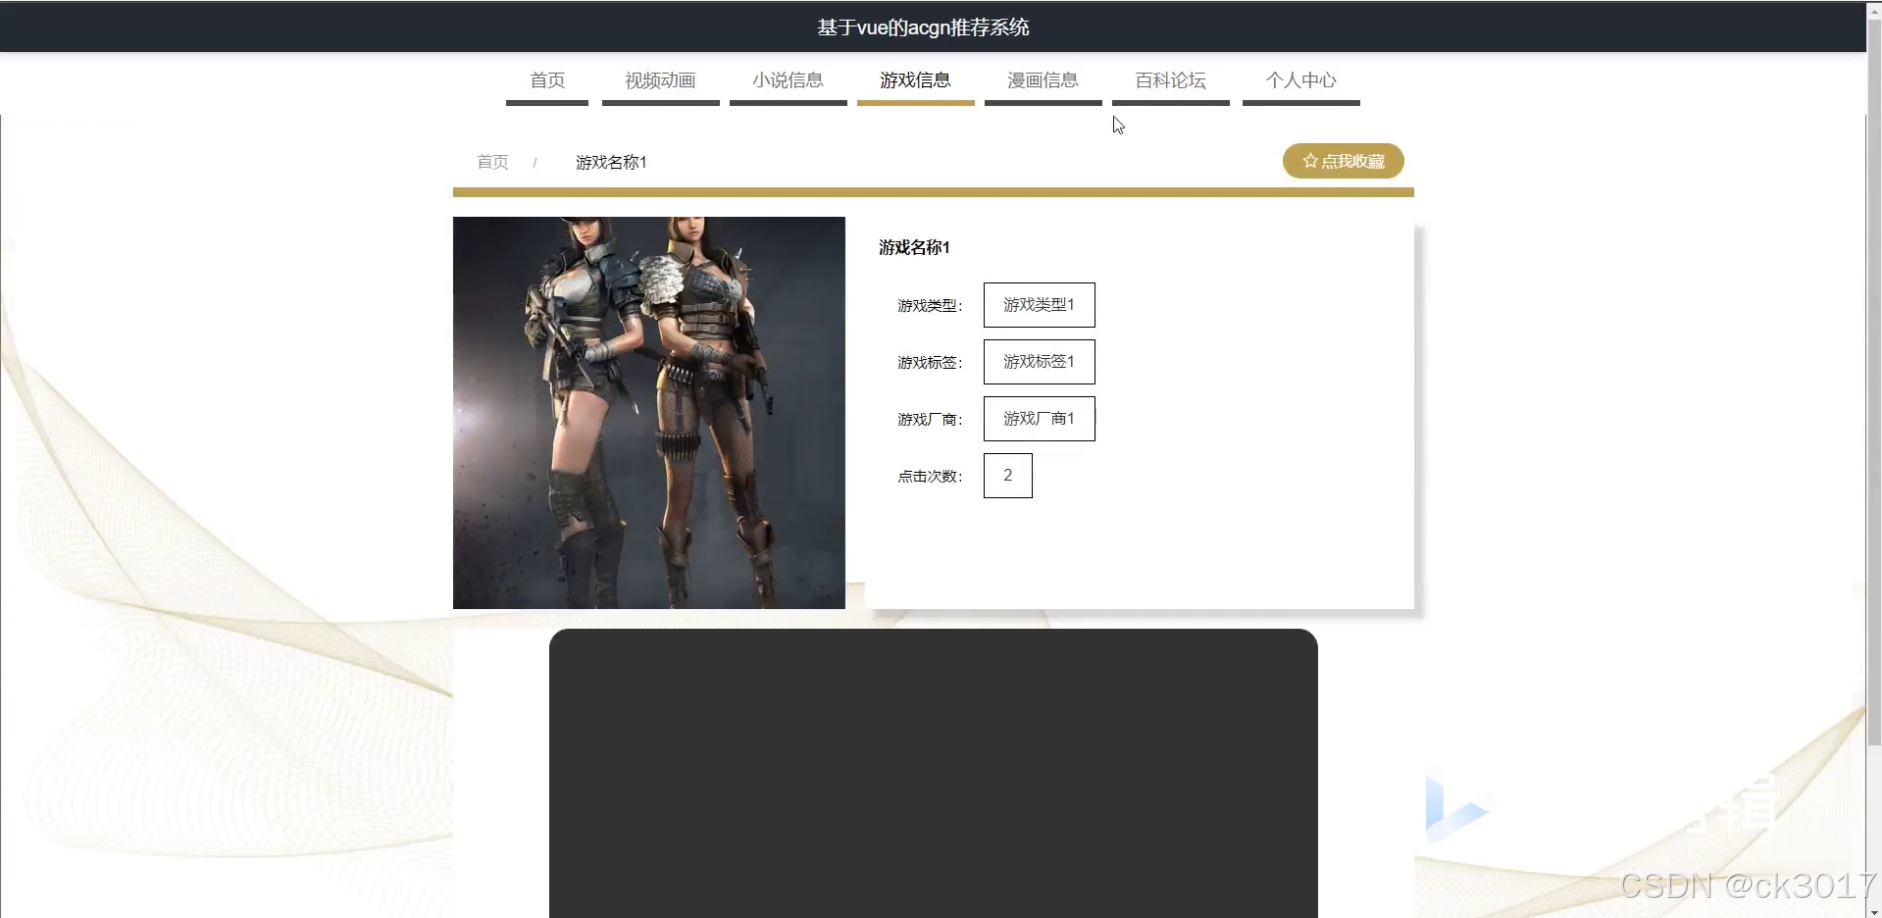Click the 游戏类型 label

point(929,306)
